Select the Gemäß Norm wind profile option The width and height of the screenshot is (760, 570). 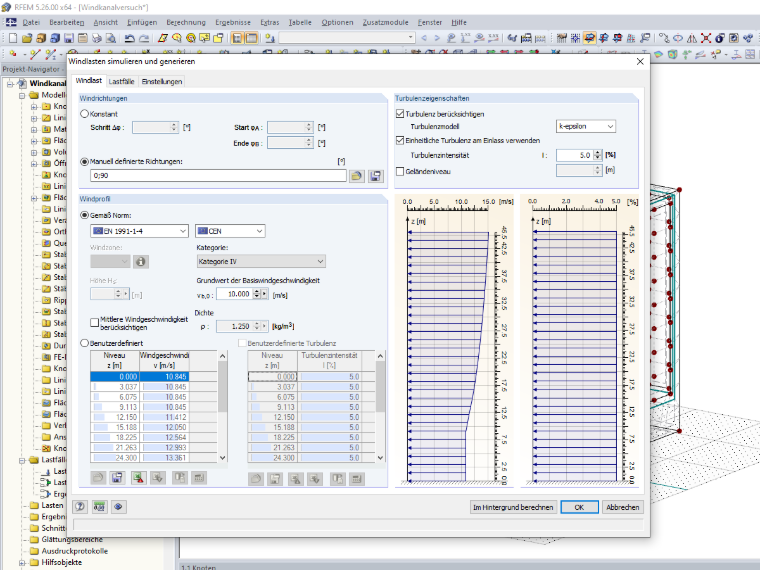(x=85, y=215)
